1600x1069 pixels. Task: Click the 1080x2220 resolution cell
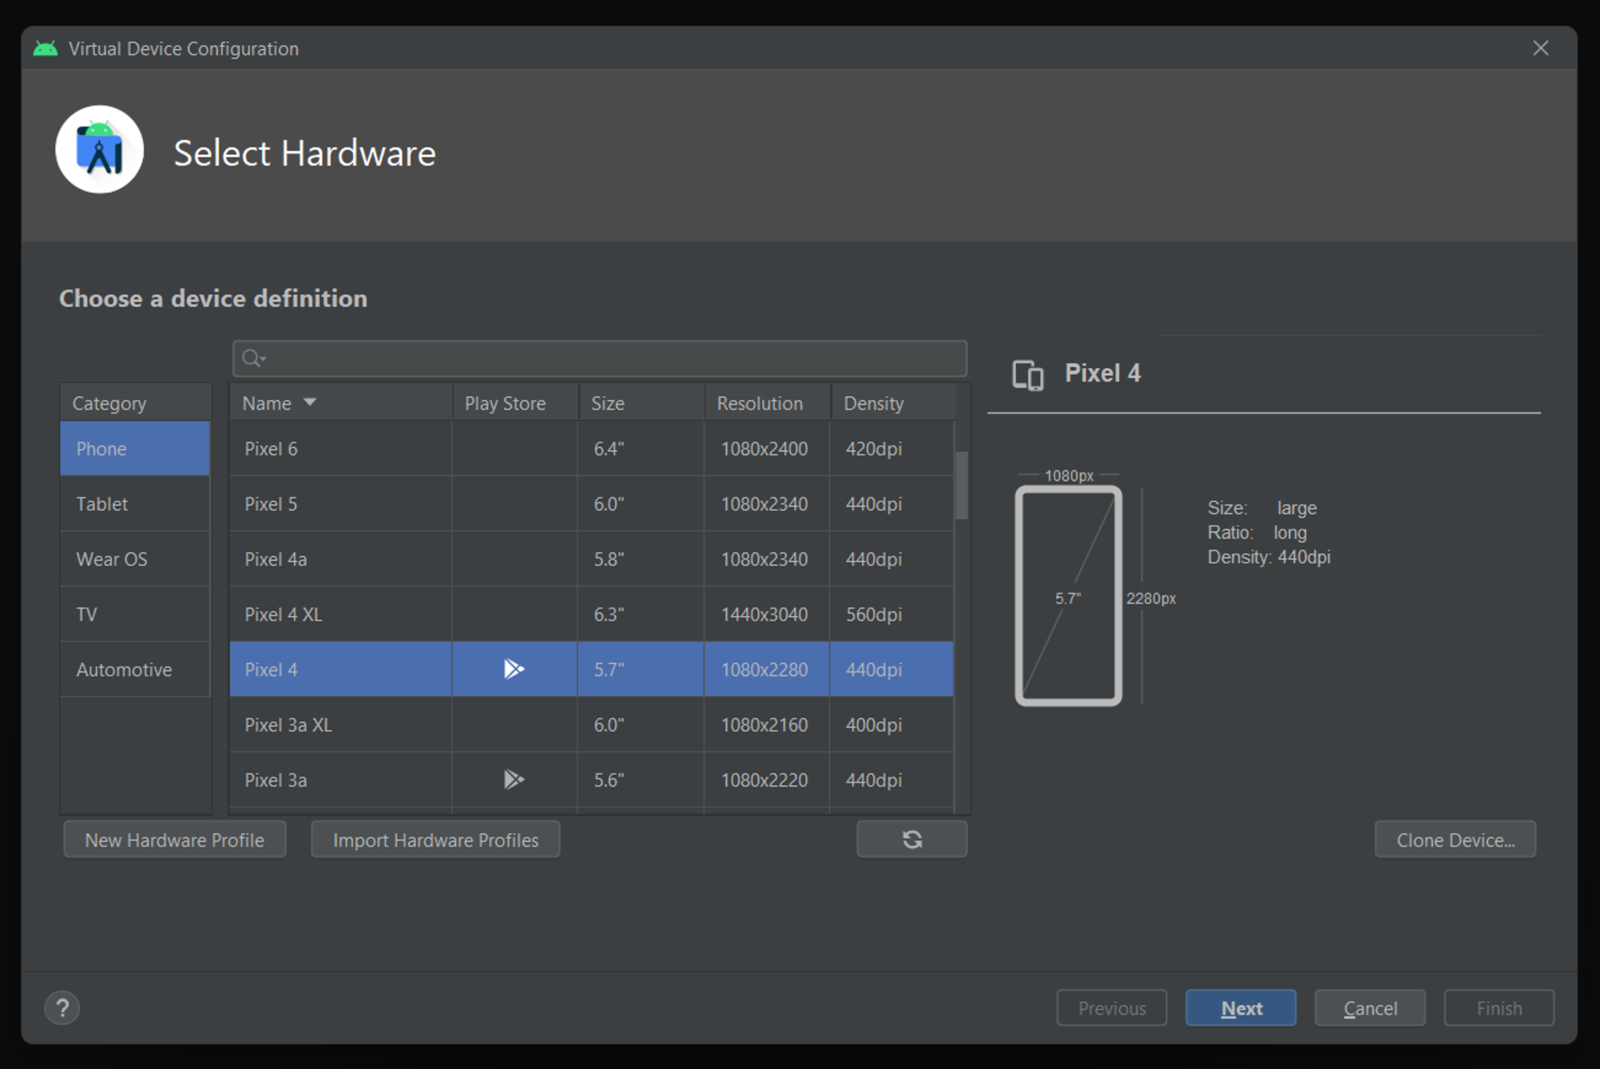[x=766, y=779]
